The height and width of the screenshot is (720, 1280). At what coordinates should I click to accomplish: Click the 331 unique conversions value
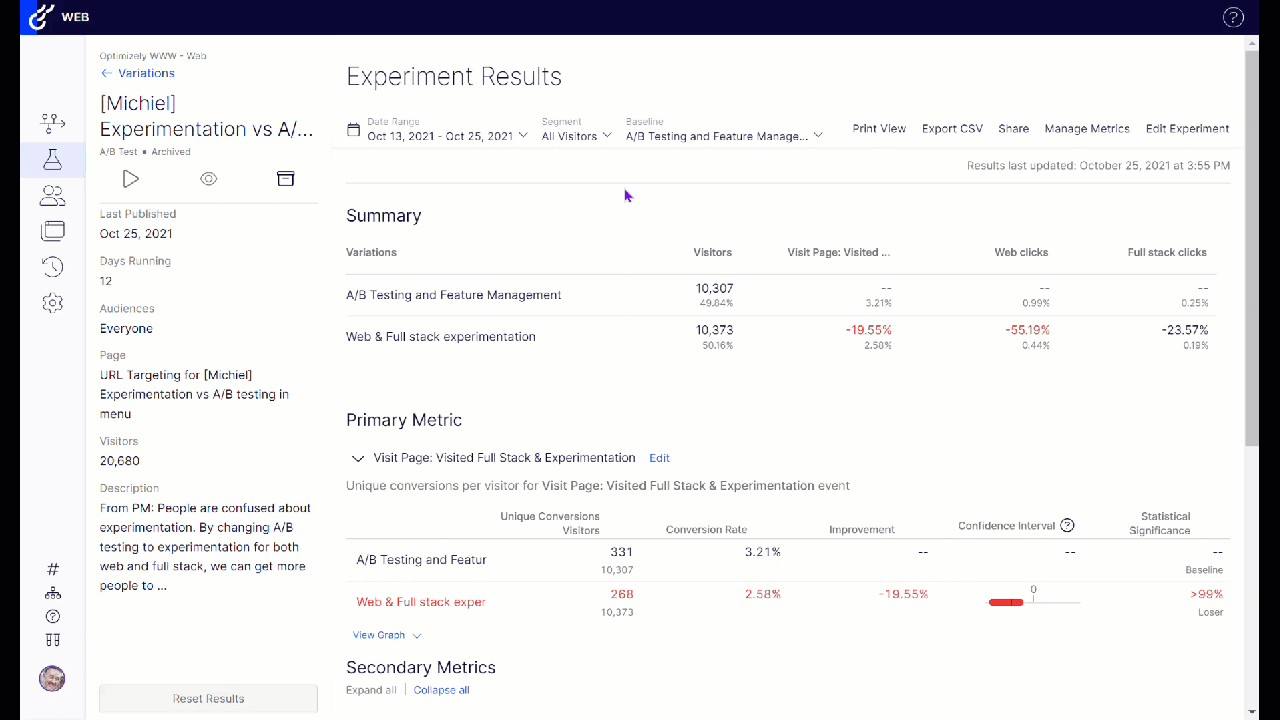621,552
